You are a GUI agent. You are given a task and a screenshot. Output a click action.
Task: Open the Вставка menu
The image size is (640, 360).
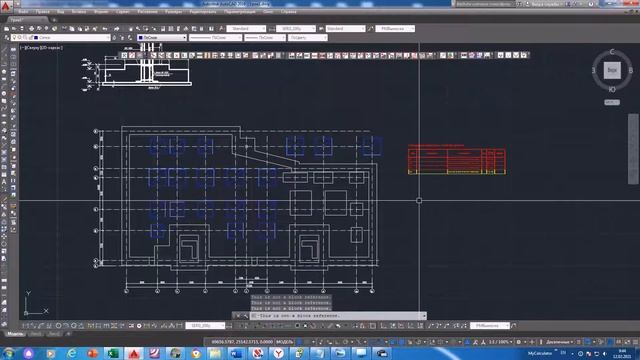coord(79,12)
